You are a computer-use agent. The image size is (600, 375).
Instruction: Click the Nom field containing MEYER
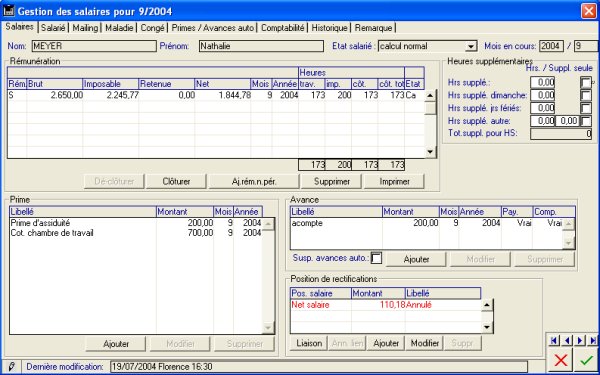[94, 46]
